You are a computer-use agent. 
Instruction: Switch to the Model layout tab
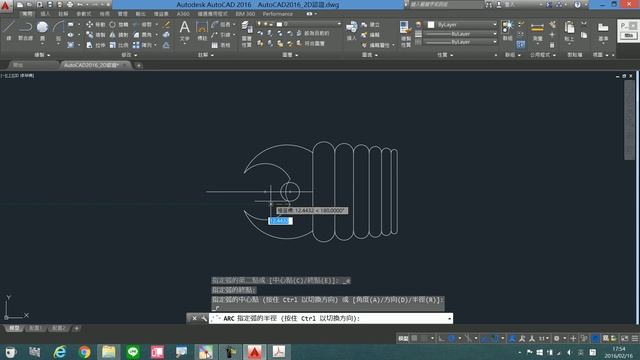[14, 328]
